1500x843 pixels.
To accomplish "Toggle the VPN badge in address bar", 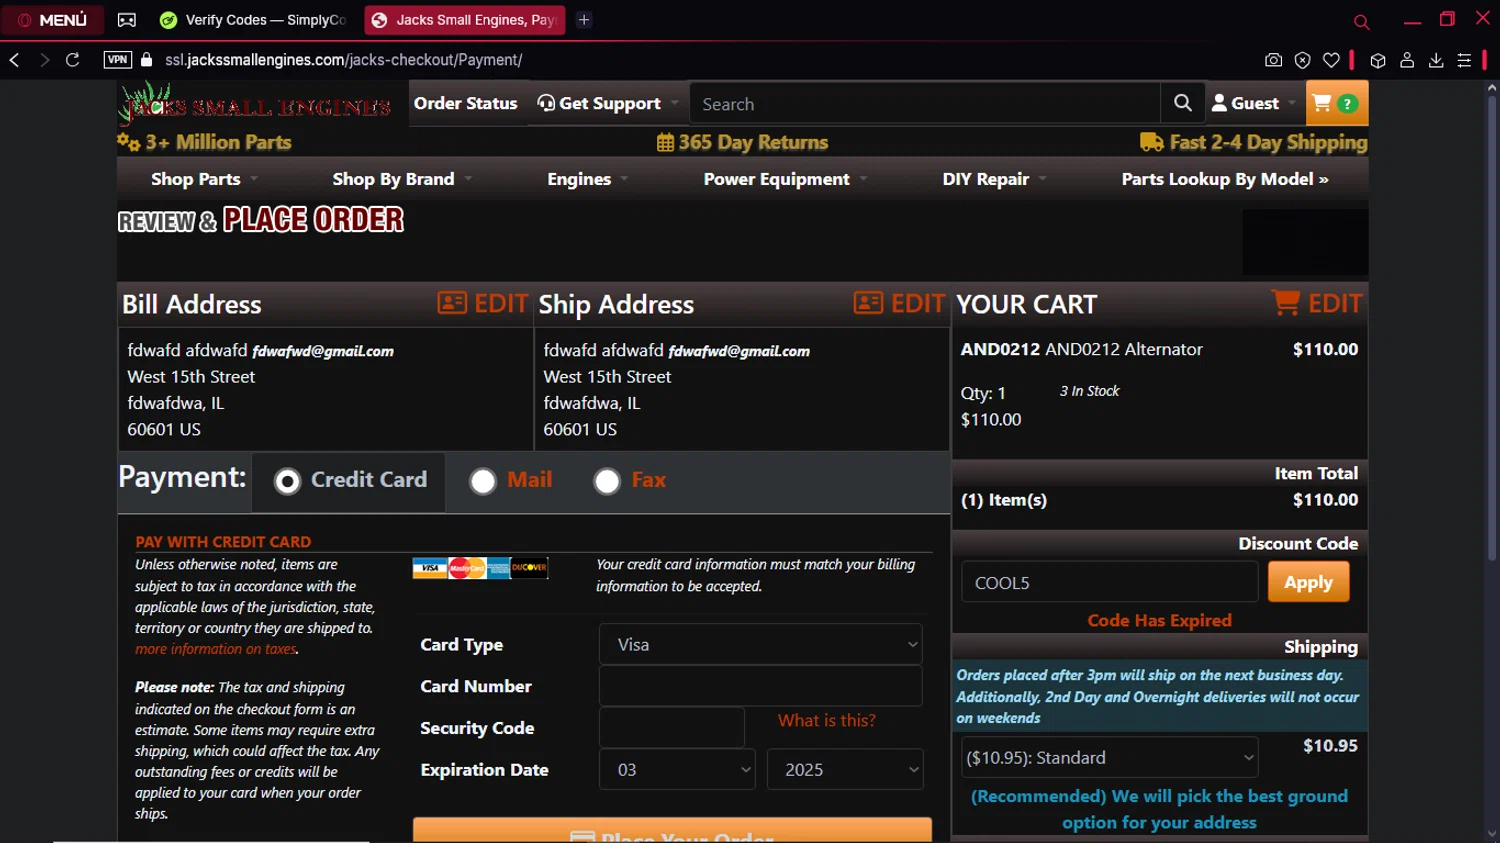I will (x=117, y=60).
